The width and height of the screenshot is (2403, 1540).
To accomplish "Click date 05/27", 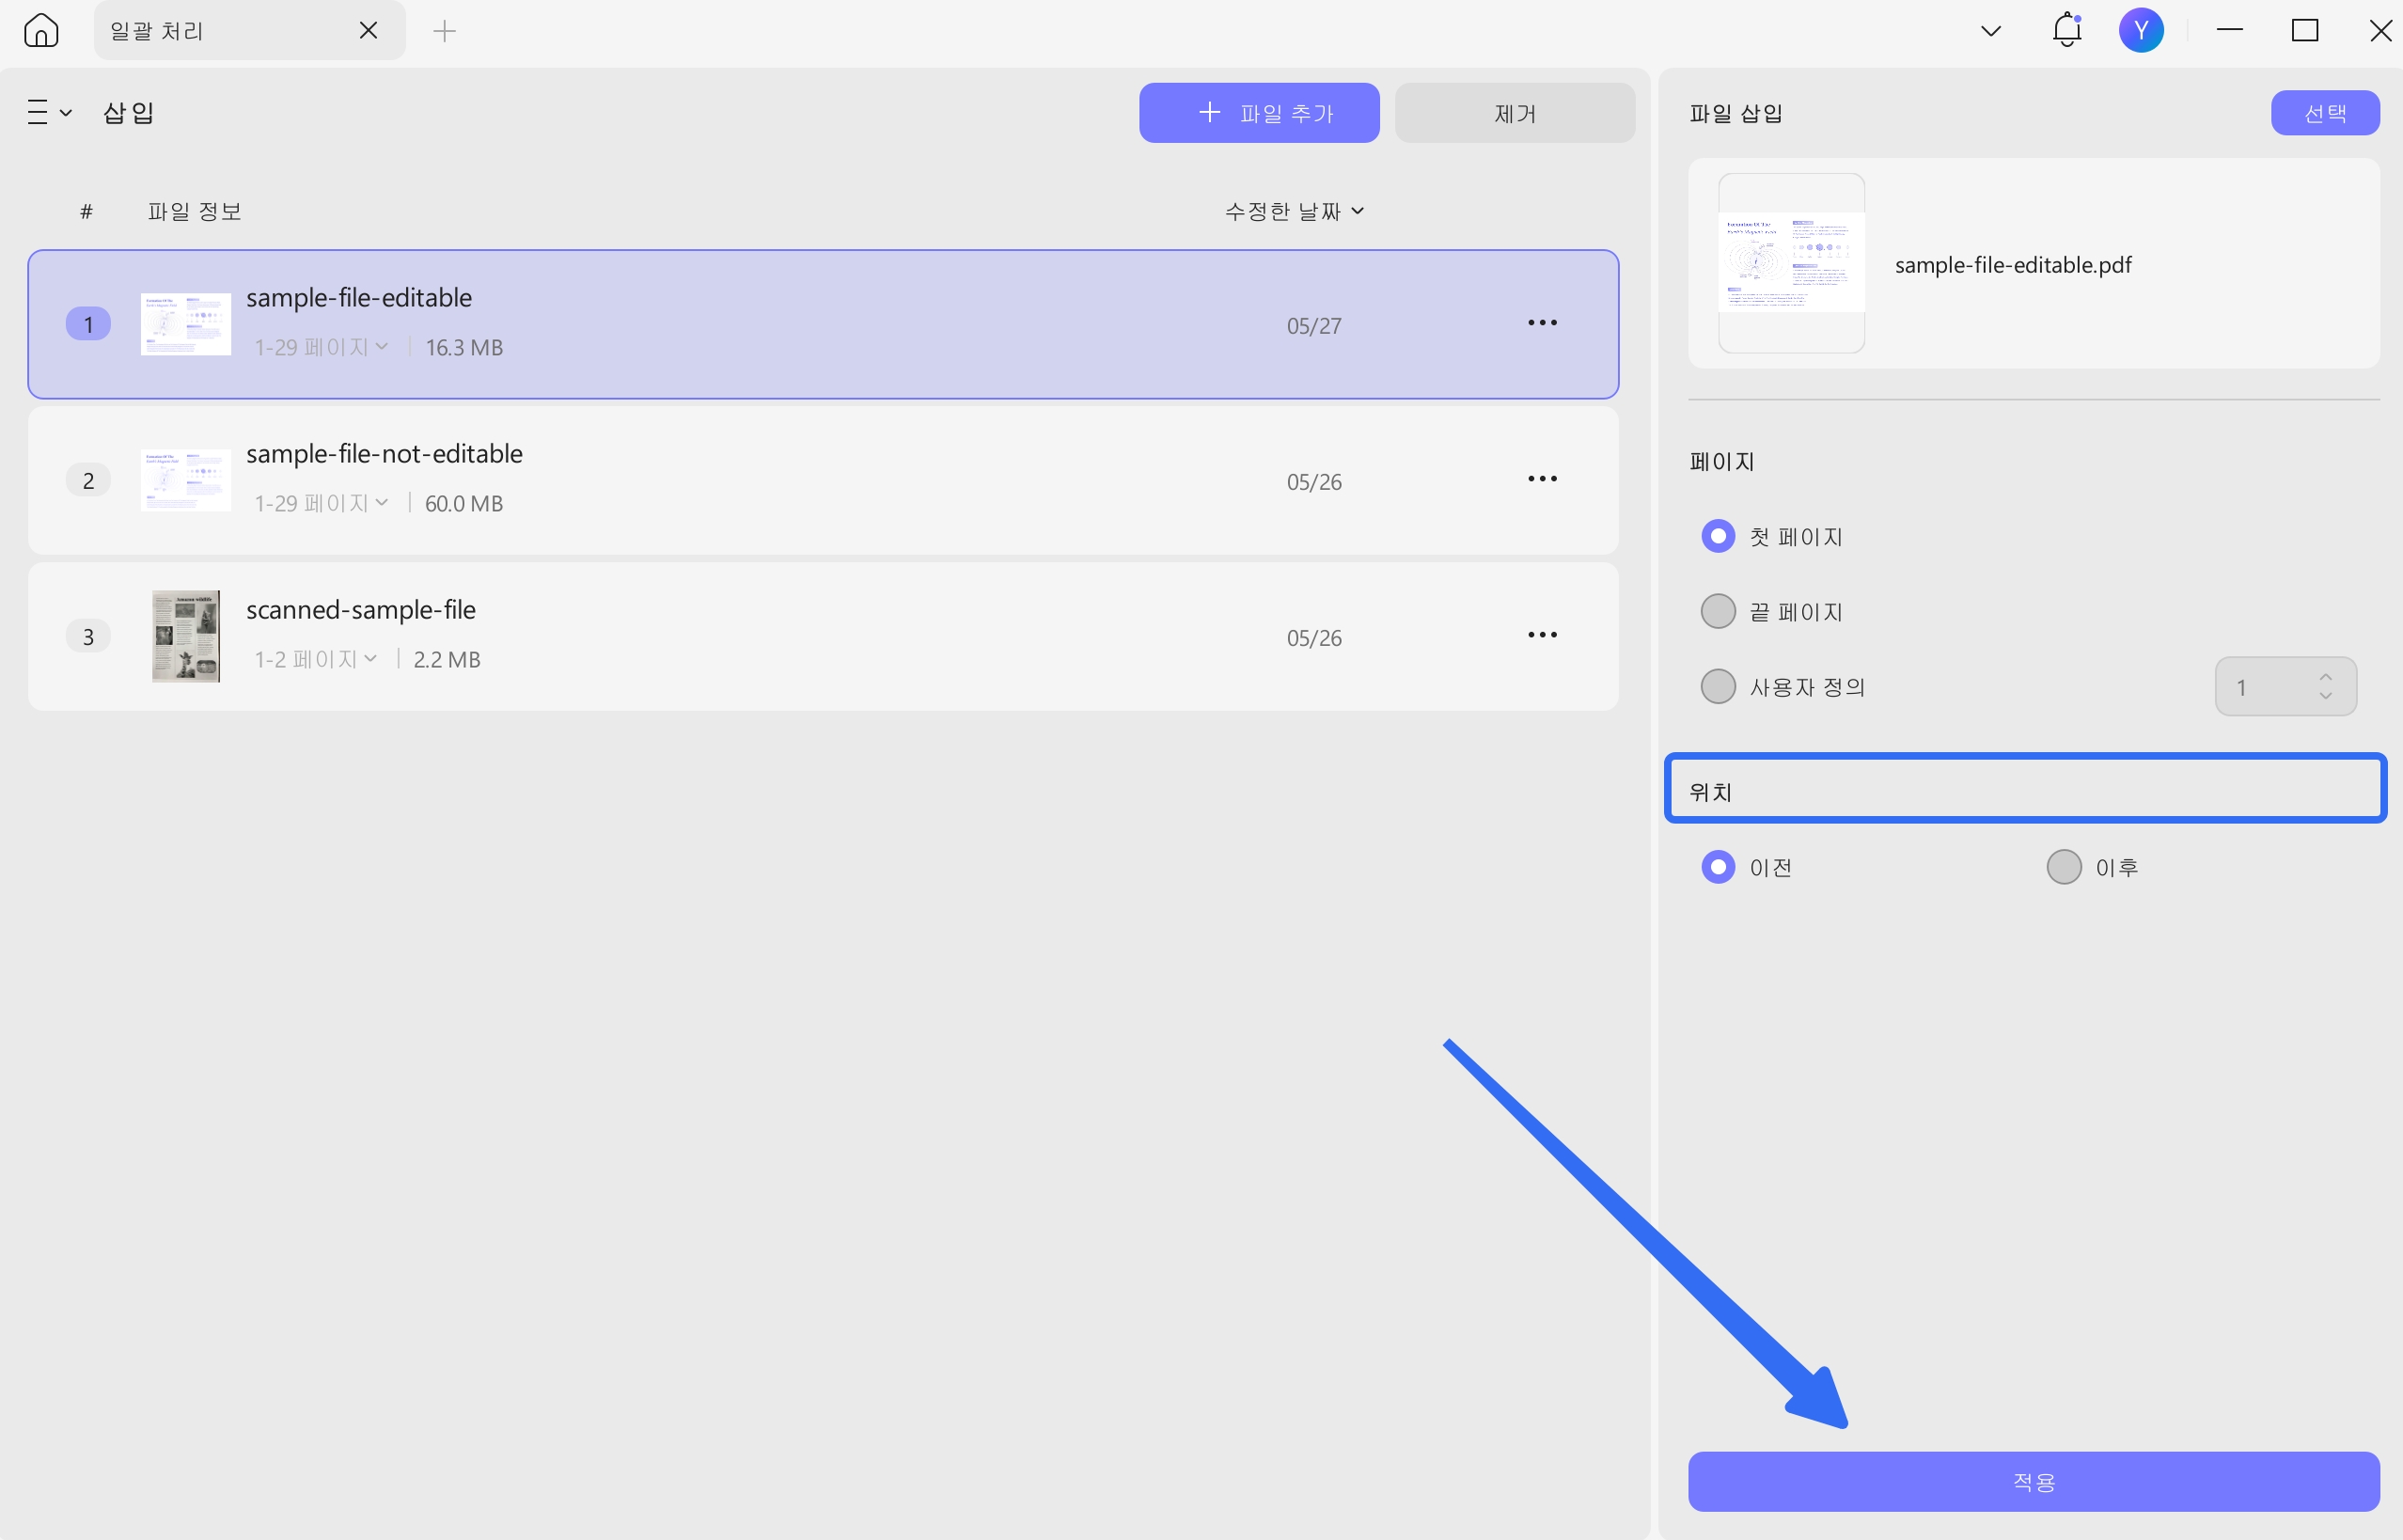I will pos(1314,326).
